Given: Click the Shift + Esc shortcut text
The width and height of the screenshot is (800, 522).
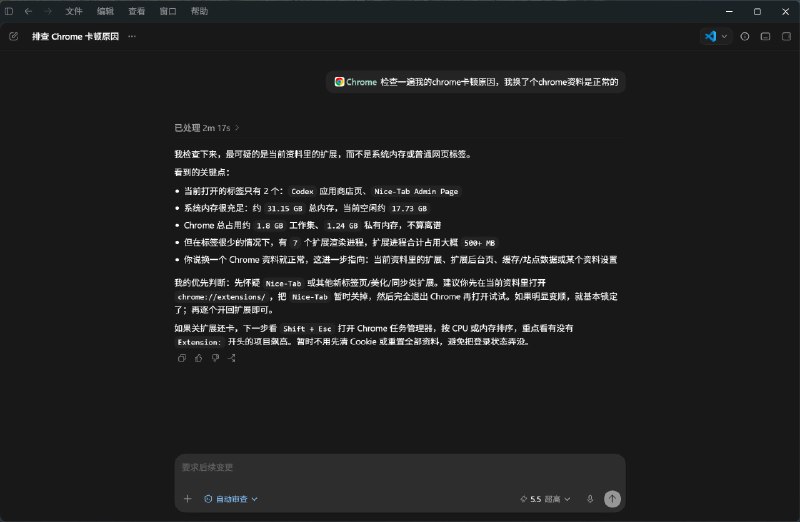Looking at the screenshot, I should point(307,329).
